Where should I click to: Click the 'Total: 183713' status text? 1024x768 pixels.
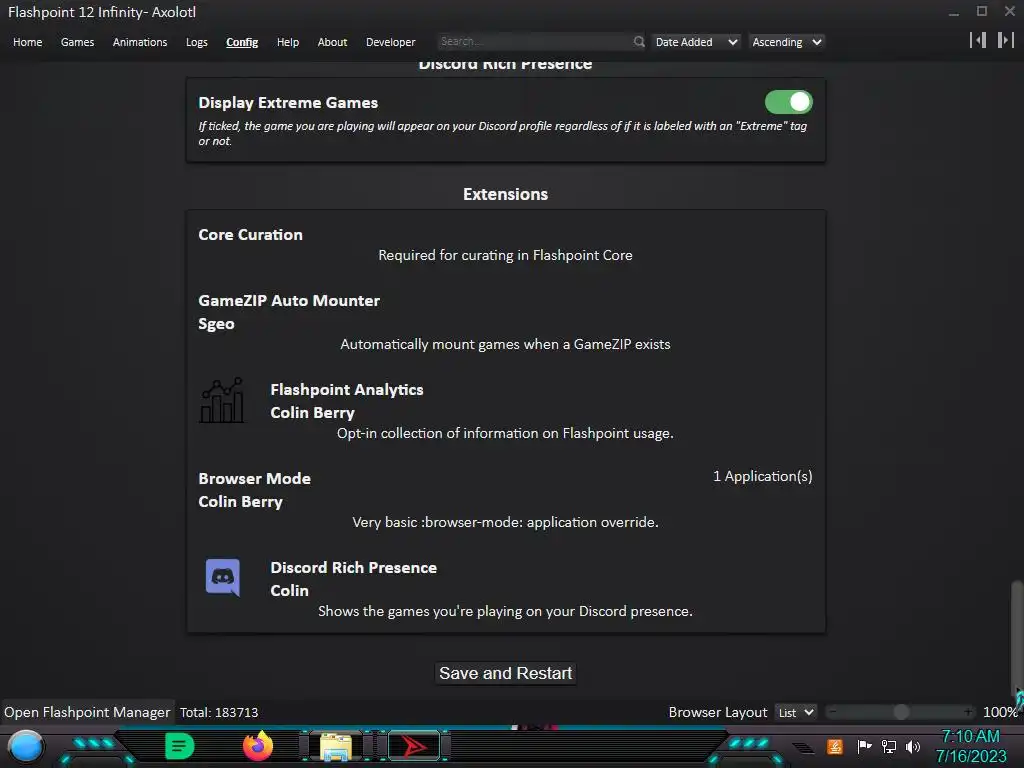click(x=219, y=712)
